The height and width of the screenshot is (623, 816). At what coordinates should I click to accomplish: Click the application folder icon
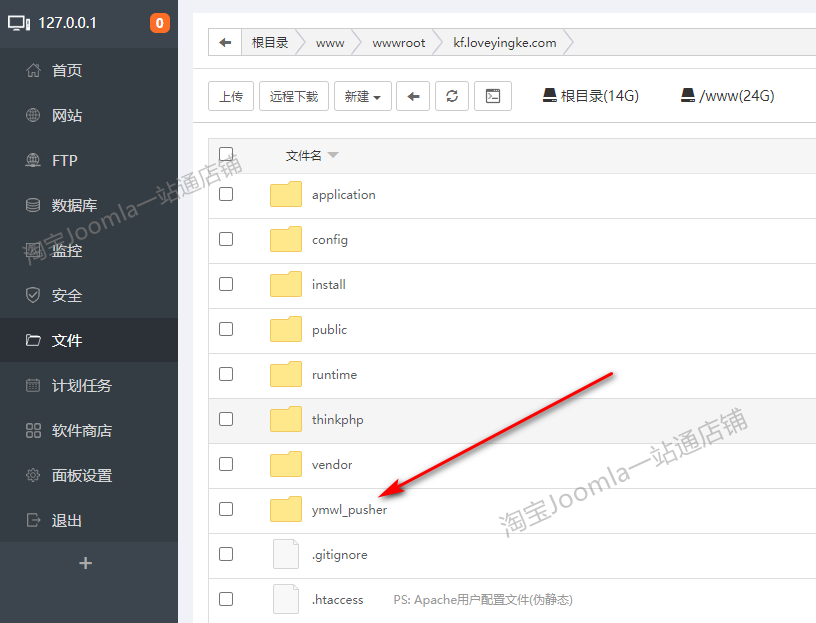286,194
